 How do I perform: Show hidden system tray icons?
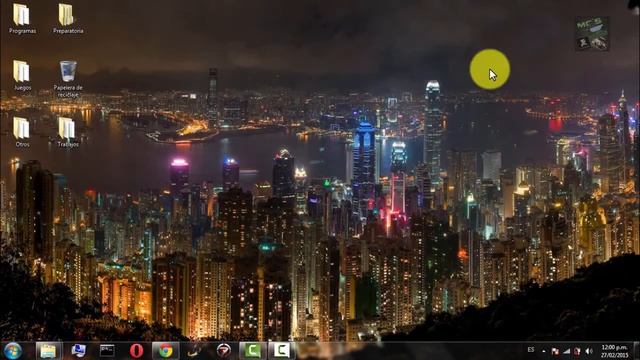544,351
